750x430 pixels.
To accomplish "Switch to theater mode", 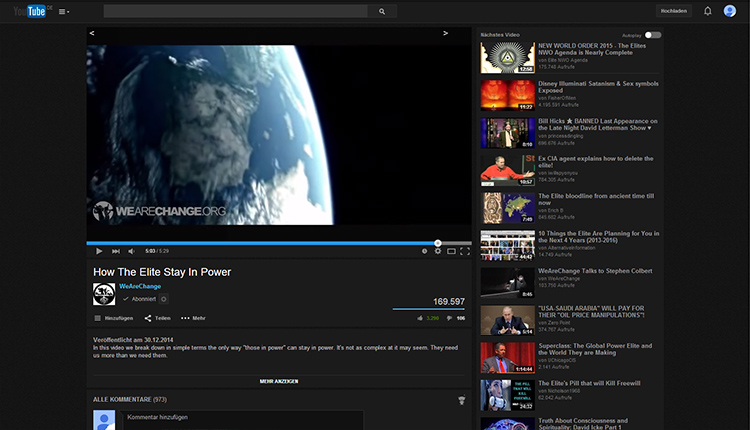I will pos(451,251).
